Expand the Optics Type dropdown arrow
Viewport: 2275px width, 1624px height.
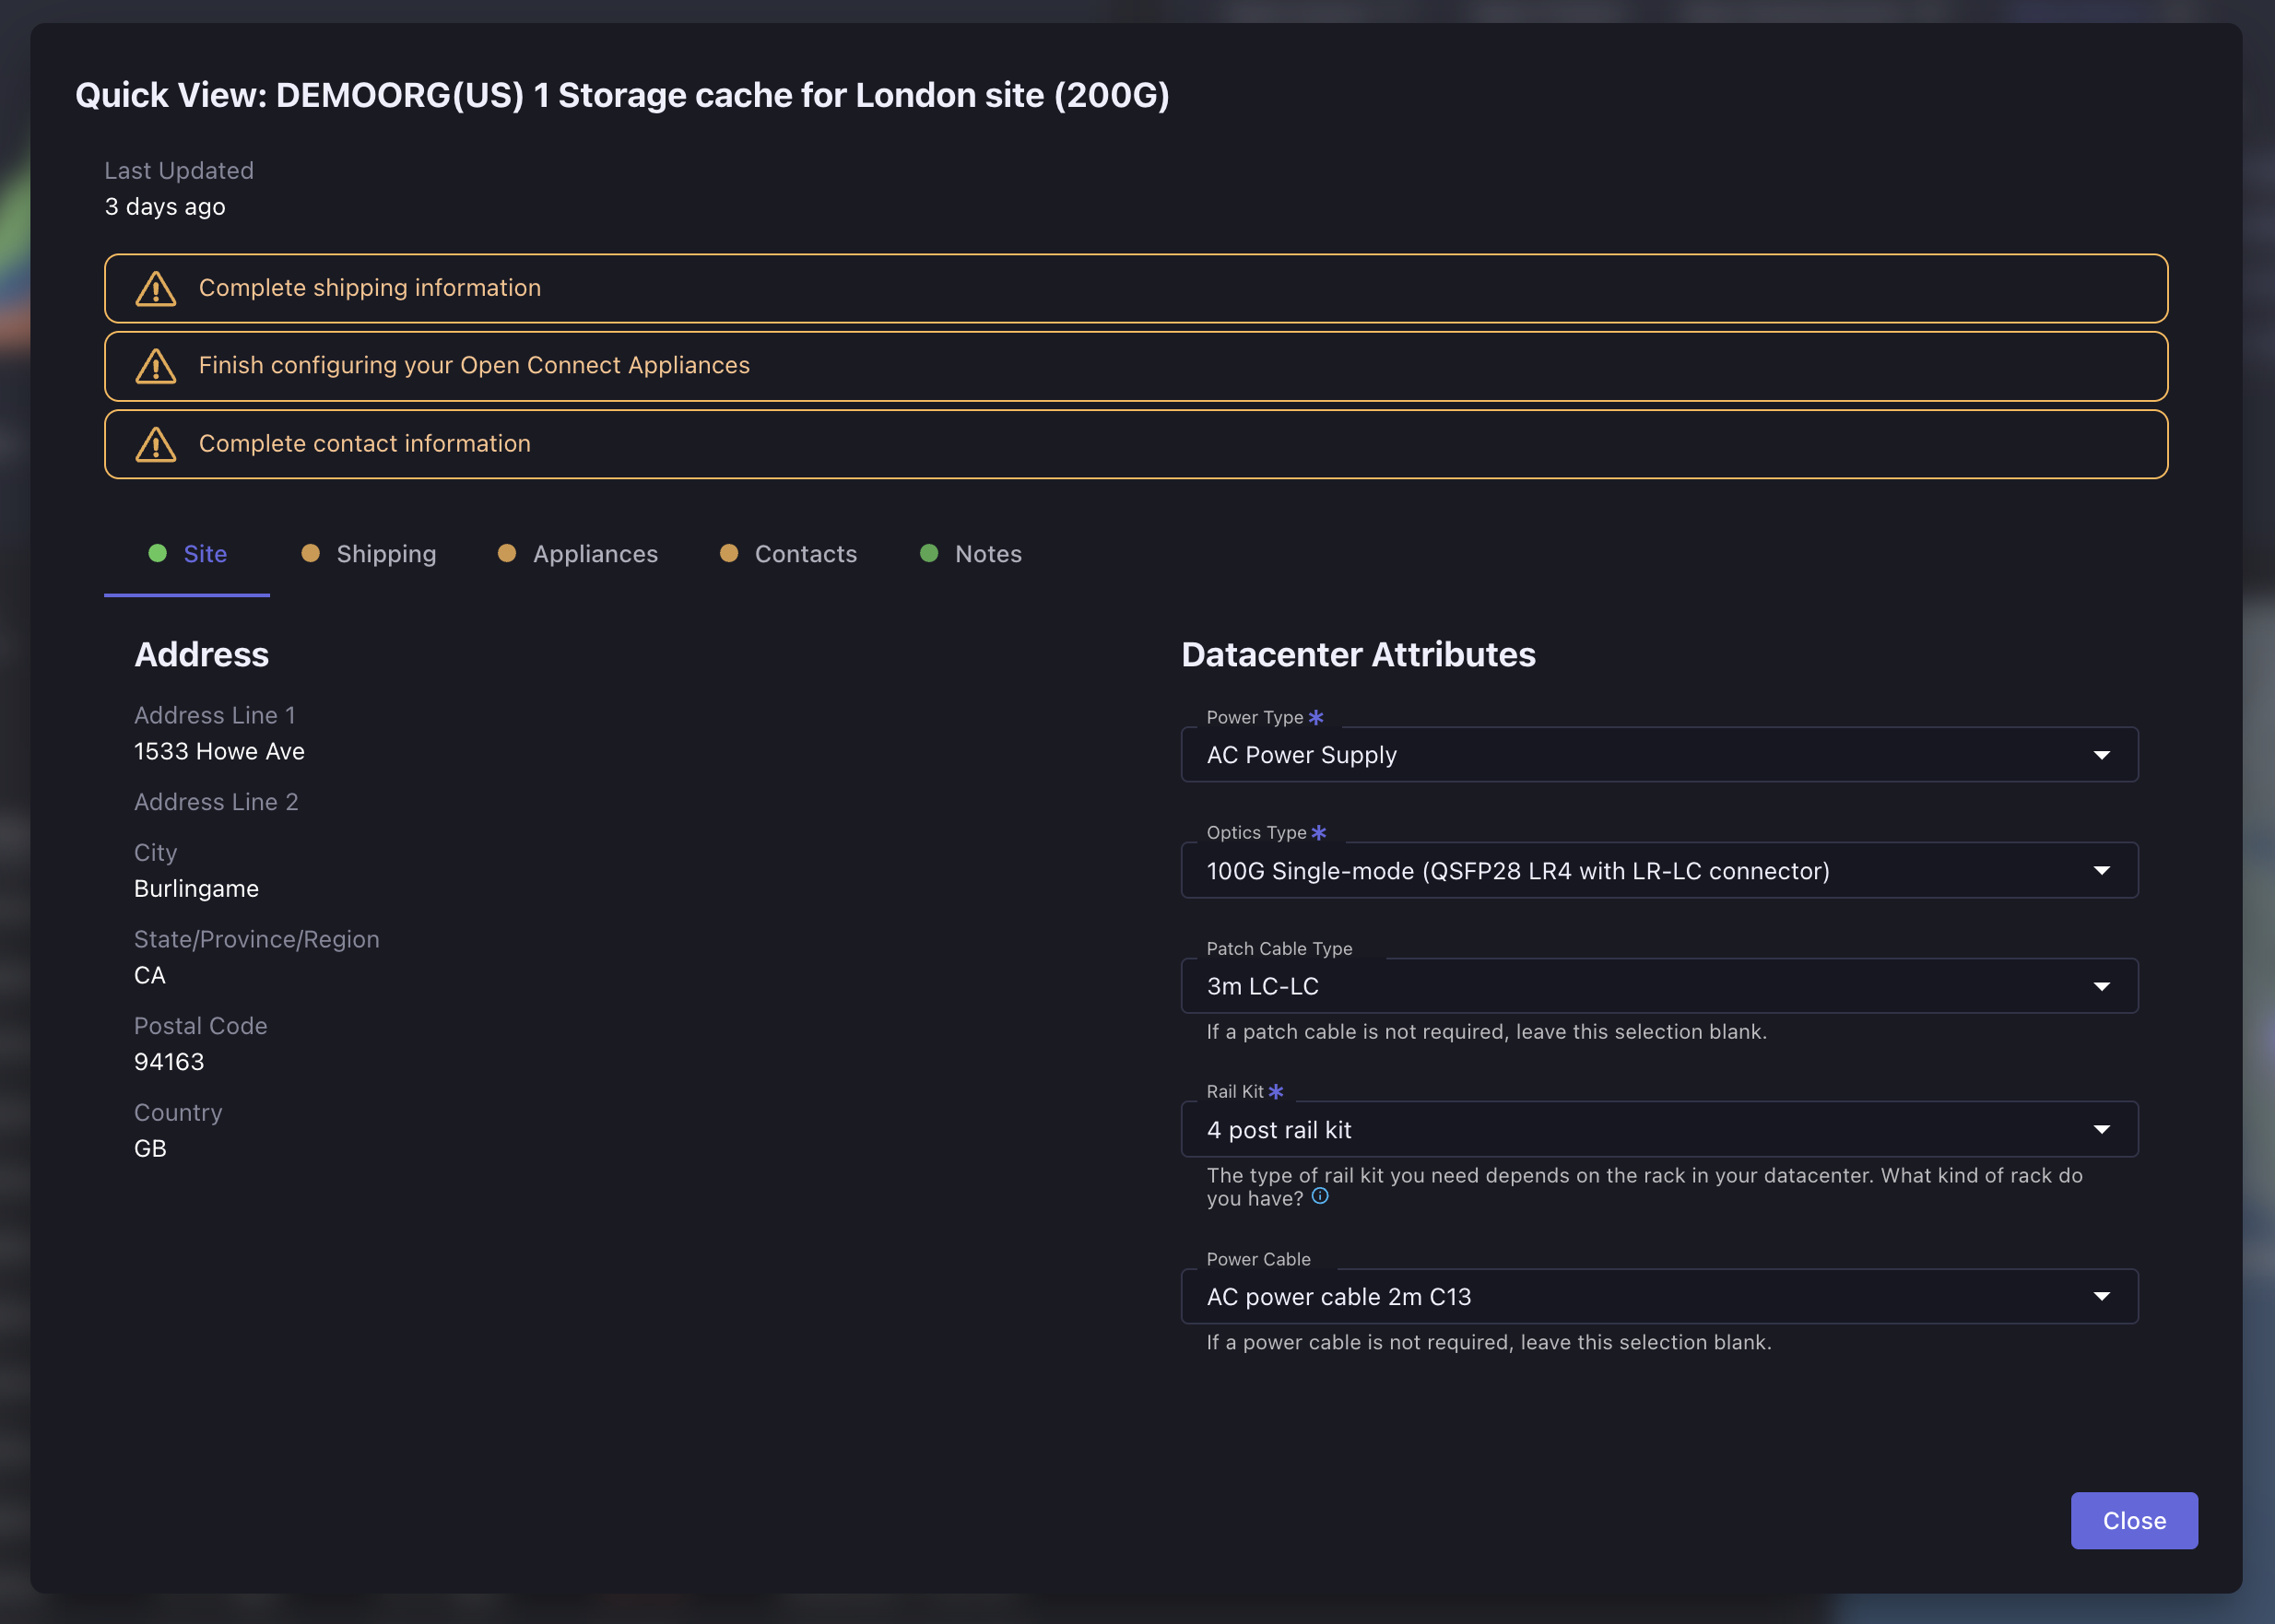click(x=2102, y=871)
